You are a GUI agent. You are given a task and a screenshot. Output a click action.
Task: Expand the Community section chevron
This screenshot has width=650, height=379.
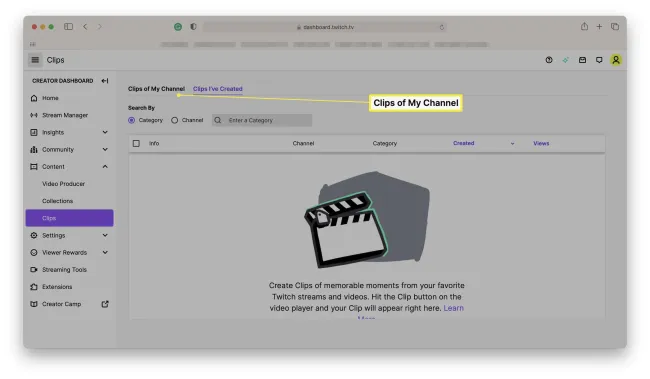pyautogui.click(x=105, y=149)
